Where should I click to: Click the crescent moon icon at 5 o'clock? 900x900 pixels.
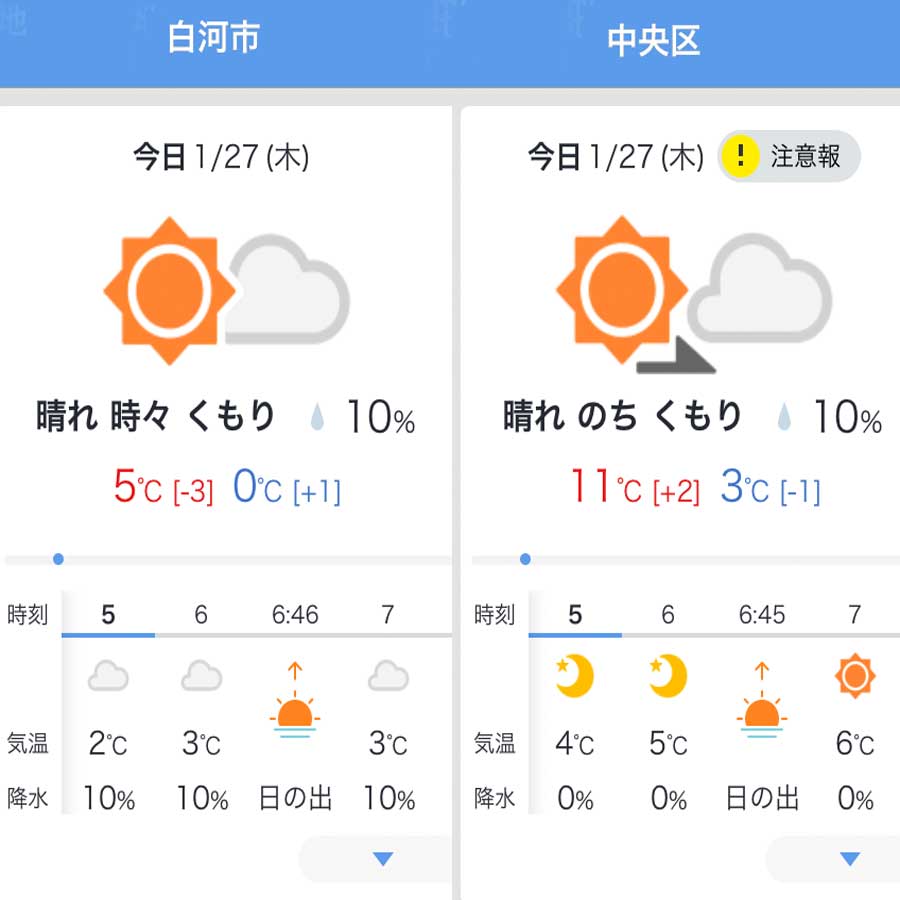[x=575, y=676]
